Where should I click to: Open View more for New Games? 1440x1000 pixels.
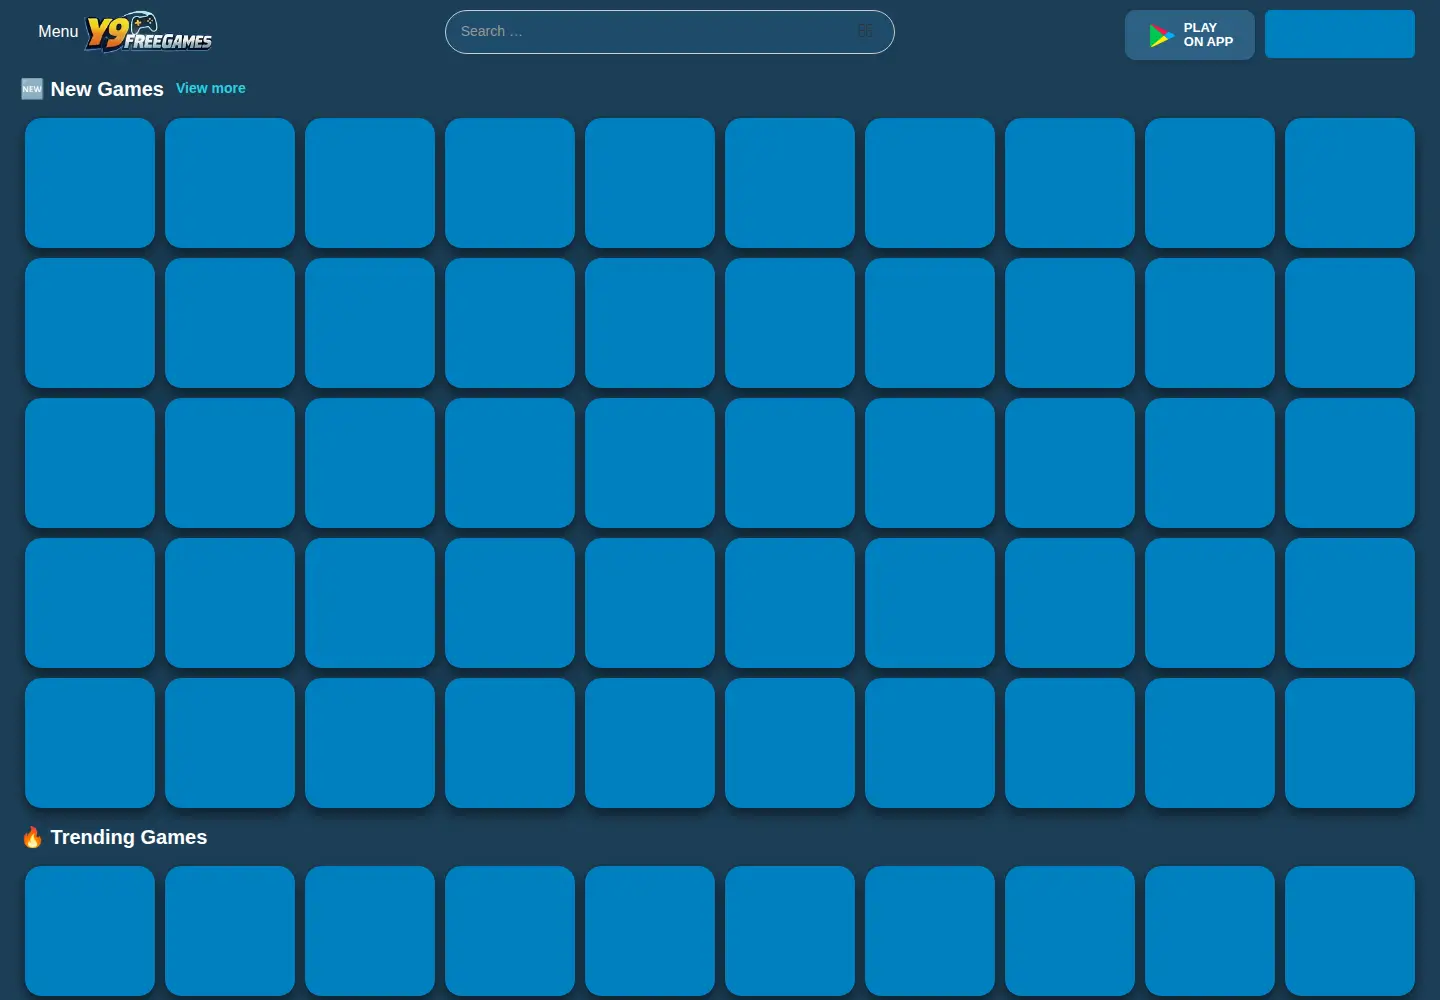pyautogui.click(x=211, y=88)
